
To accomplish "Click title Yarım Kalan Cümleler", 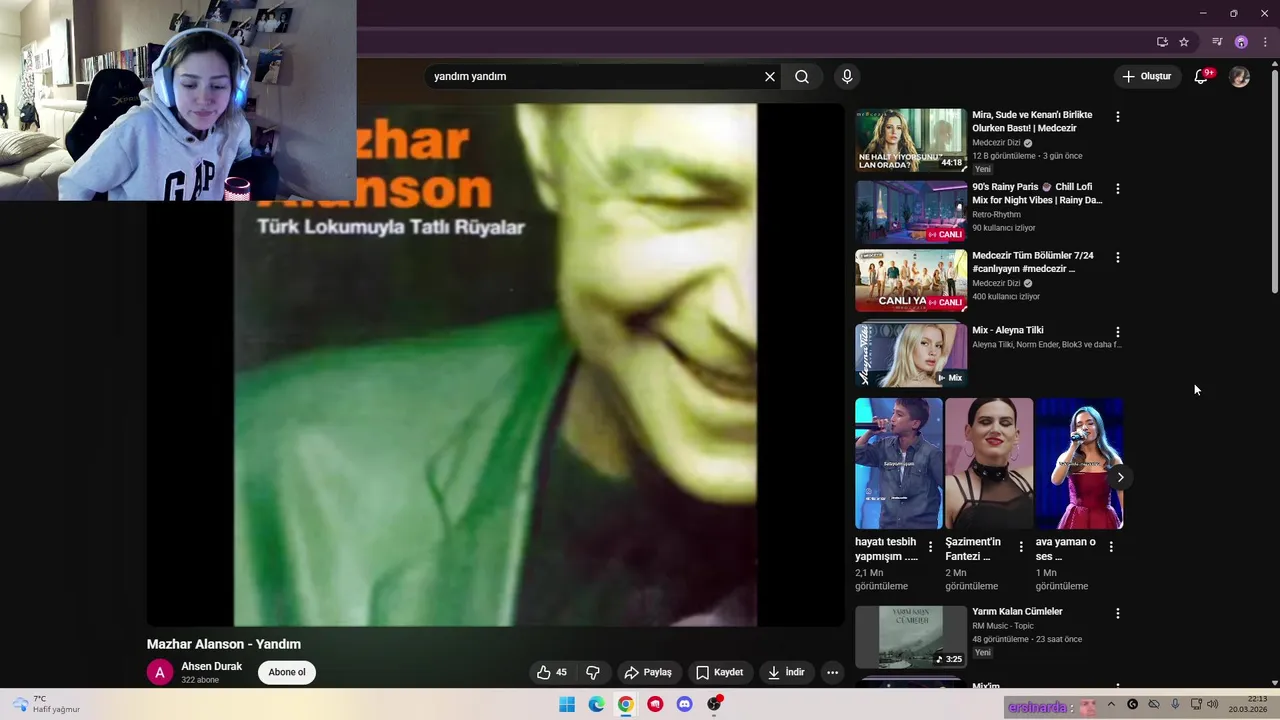I will [x=1017, y=612].
